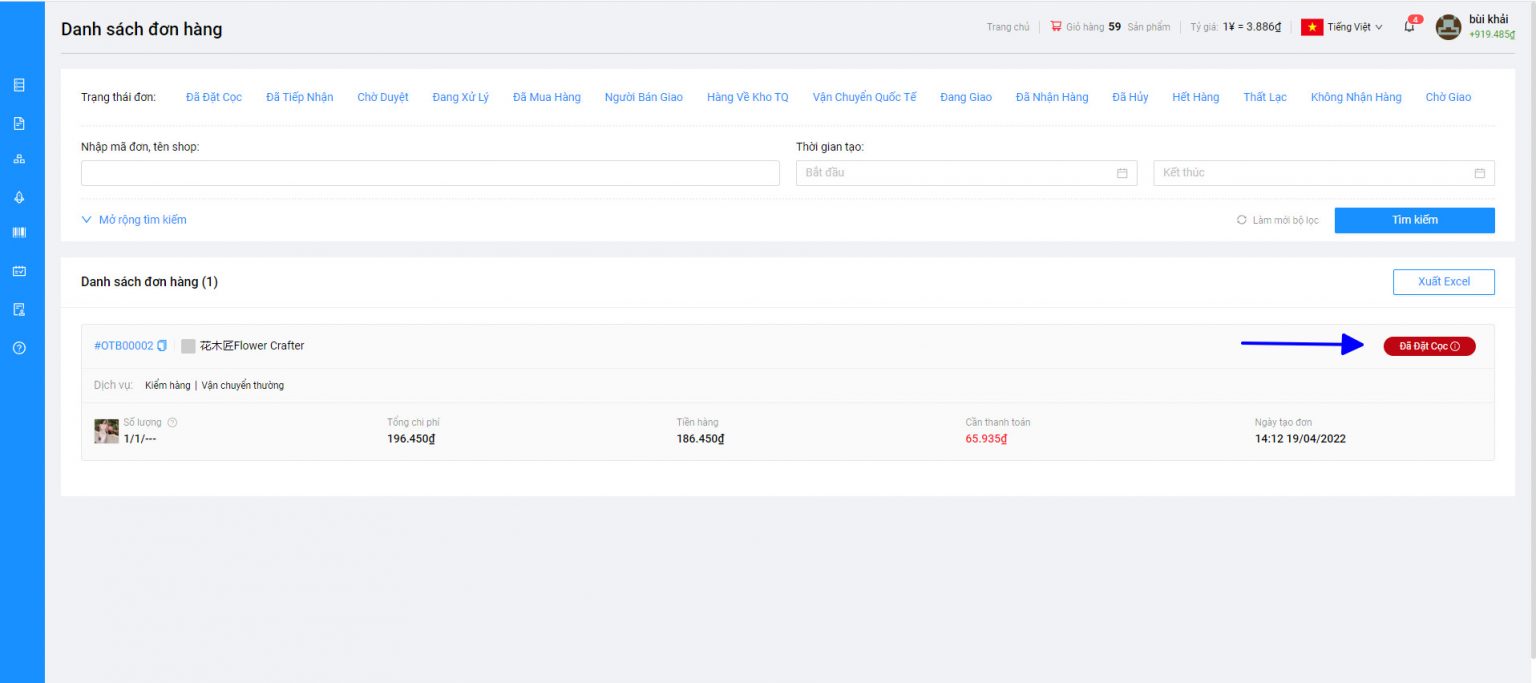Open the notification bell with badge 4
The height and width of the screenshot is (683, 1536).
pyautogui.click(x=1410, y=26)
